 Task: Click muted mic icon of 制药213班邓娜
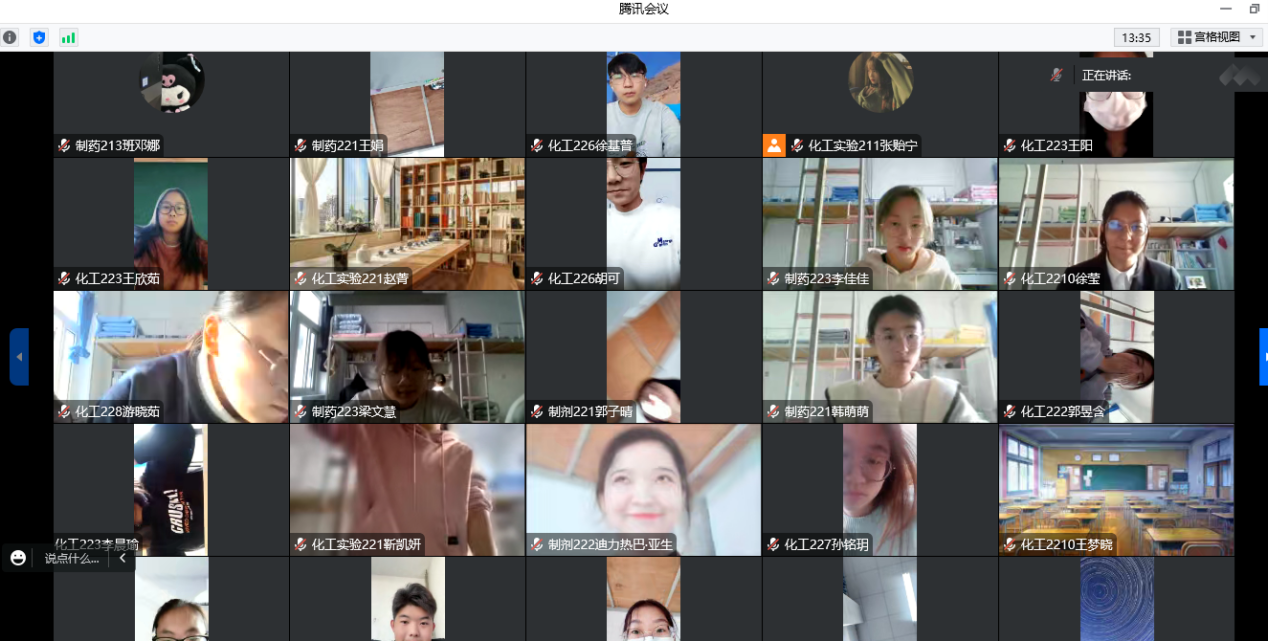point(64,146)
